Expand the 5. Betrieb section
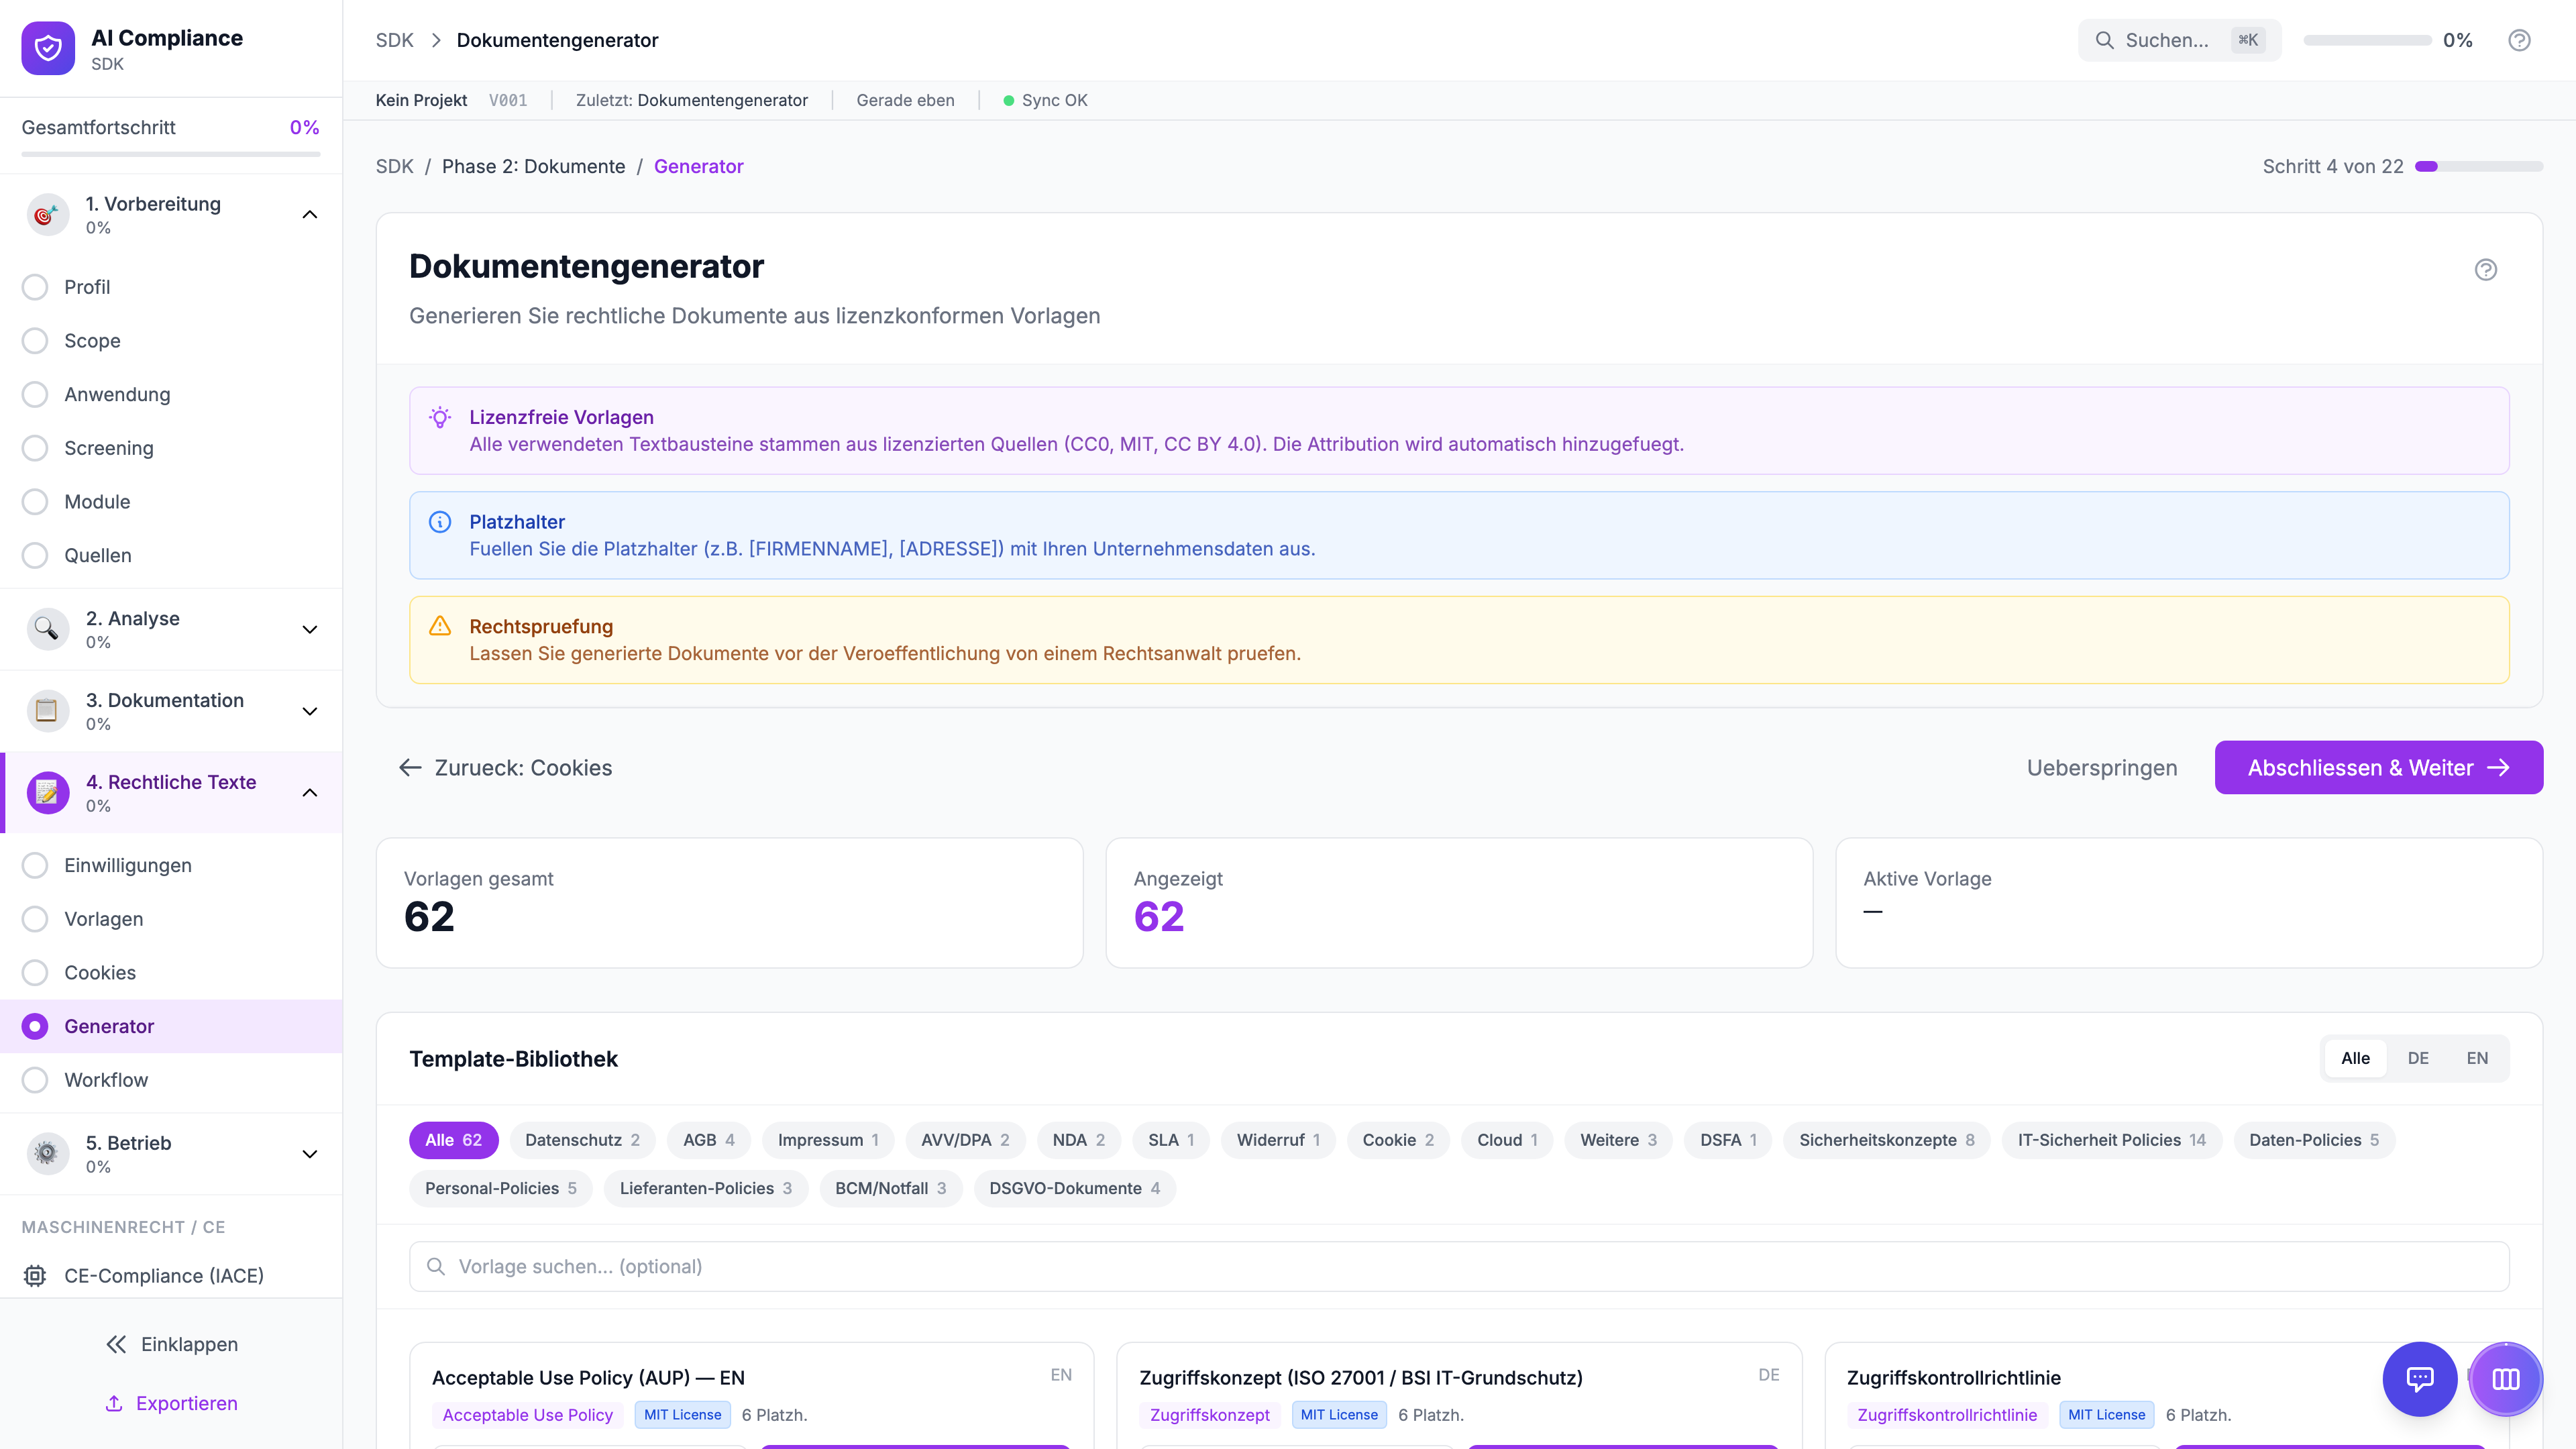 [310, 1153]
